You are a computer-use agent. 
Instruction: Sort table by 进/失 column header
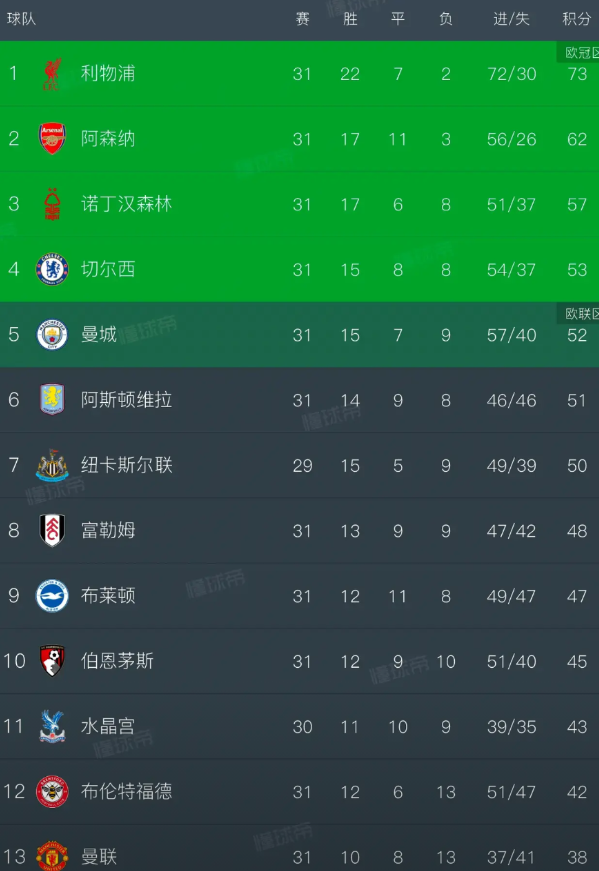click(511, 19)
